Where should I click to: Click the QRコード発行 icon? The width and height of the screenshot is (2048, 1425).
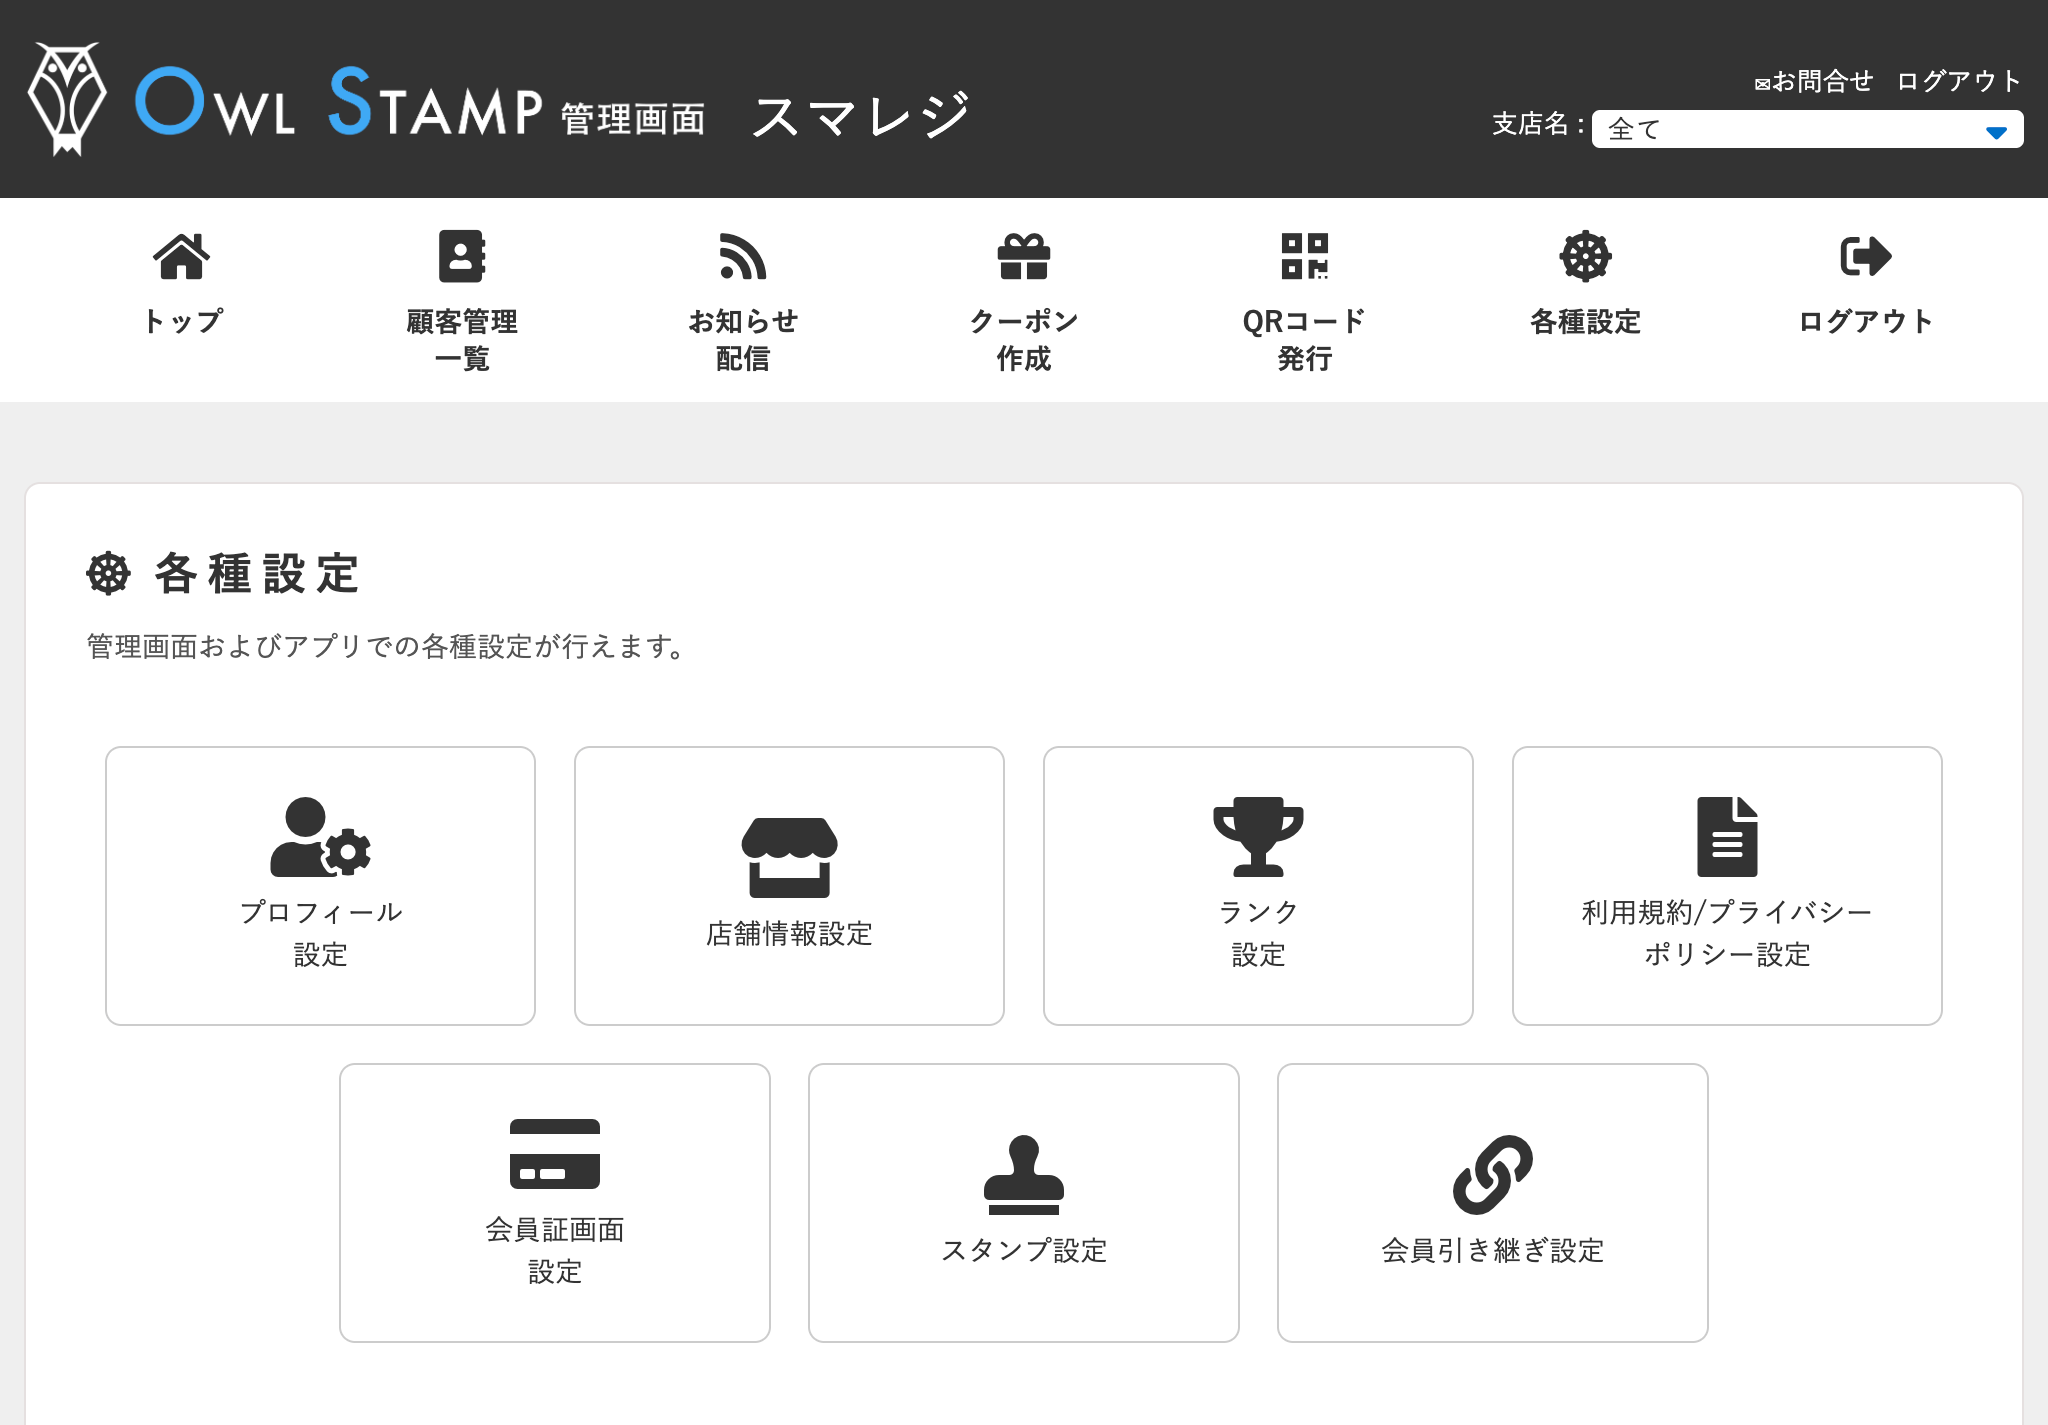click(1304, 257)
